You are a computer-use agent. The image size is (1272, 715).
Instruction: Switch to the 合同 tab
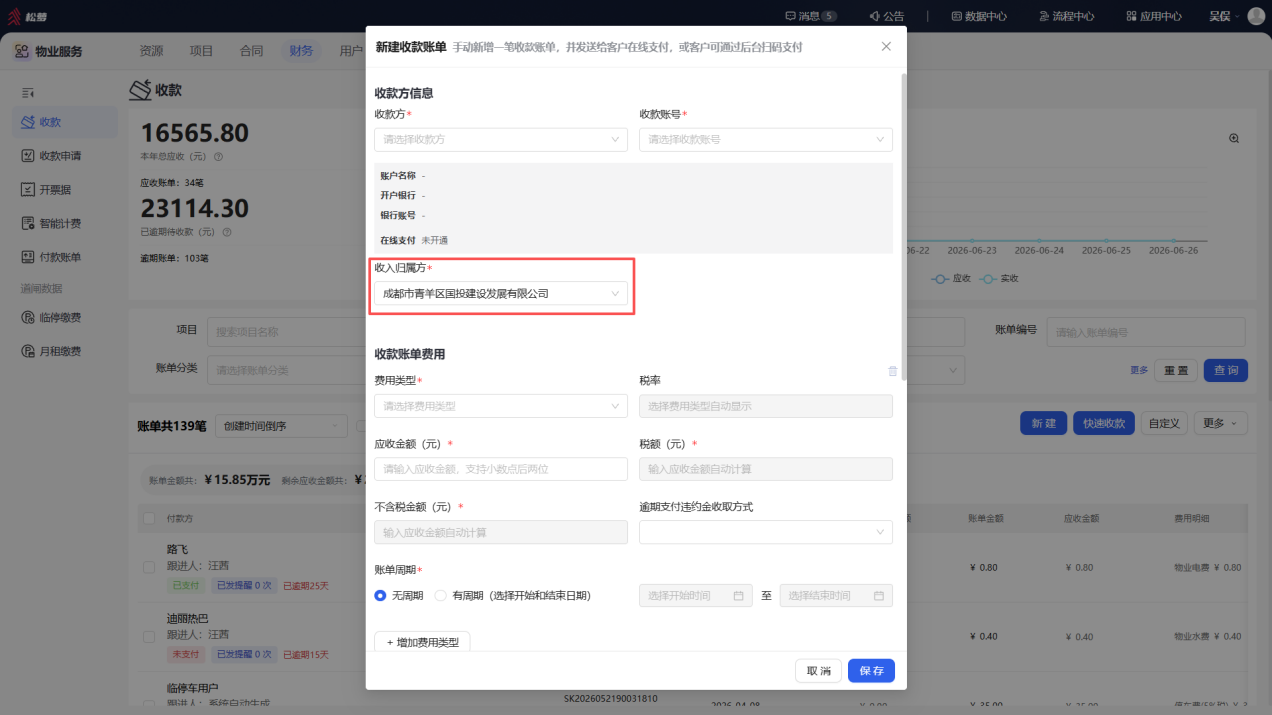pyautogui.click(x=252, y=51)
